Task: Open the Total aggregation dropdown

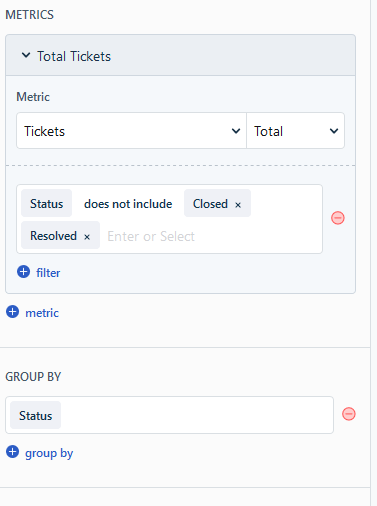Action: pyautogui.click(x=295, y=131)
